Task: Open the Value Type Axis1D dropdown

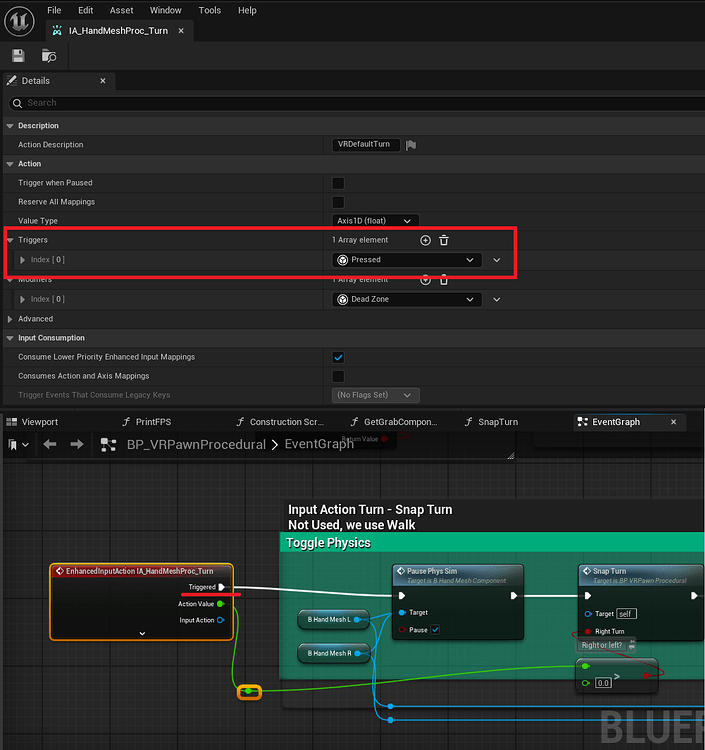Action: coord(375,221)
